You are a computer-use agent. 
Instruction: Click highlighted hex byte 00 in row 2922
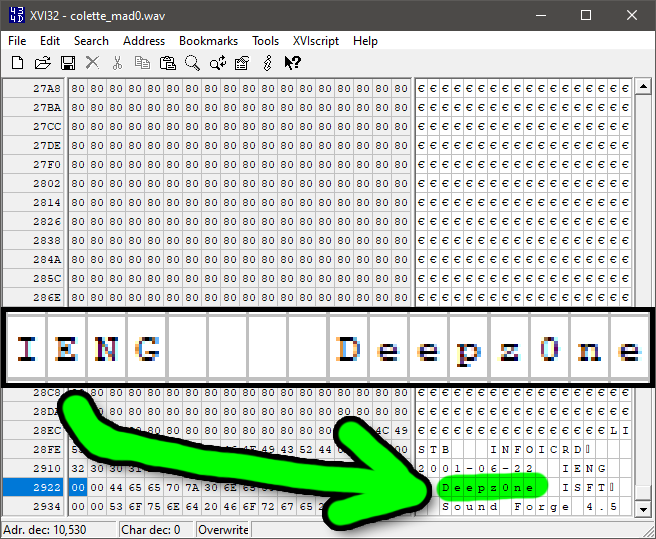tap(78, 488)
